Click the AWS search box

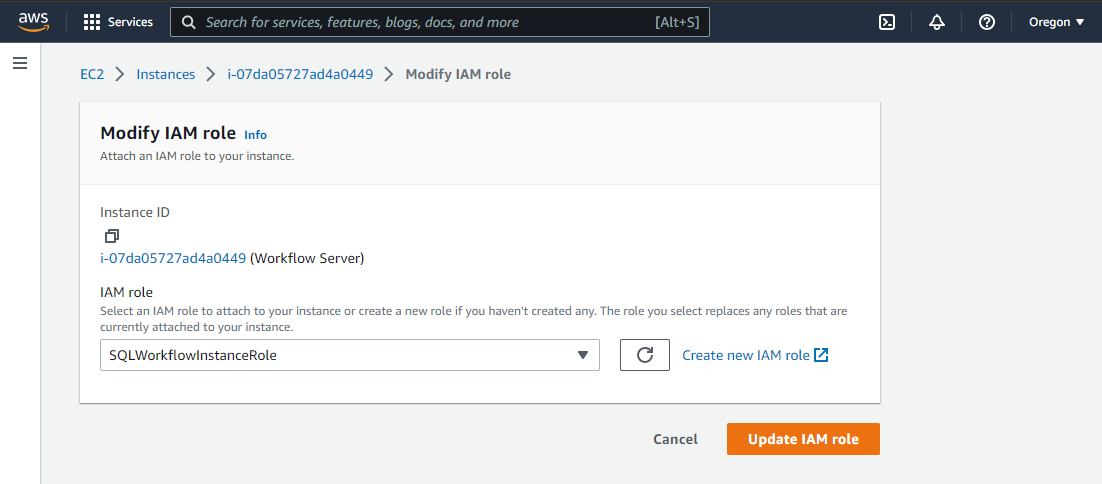(x=440, y=22)
